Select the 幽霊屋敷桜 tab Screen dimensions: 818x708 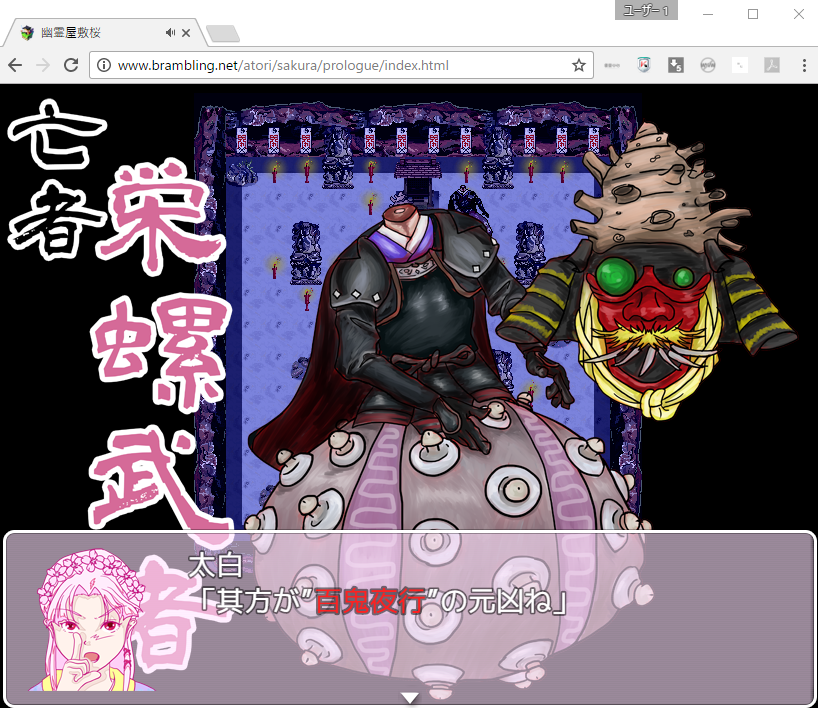pyautogui.click(x=104, y=33)
